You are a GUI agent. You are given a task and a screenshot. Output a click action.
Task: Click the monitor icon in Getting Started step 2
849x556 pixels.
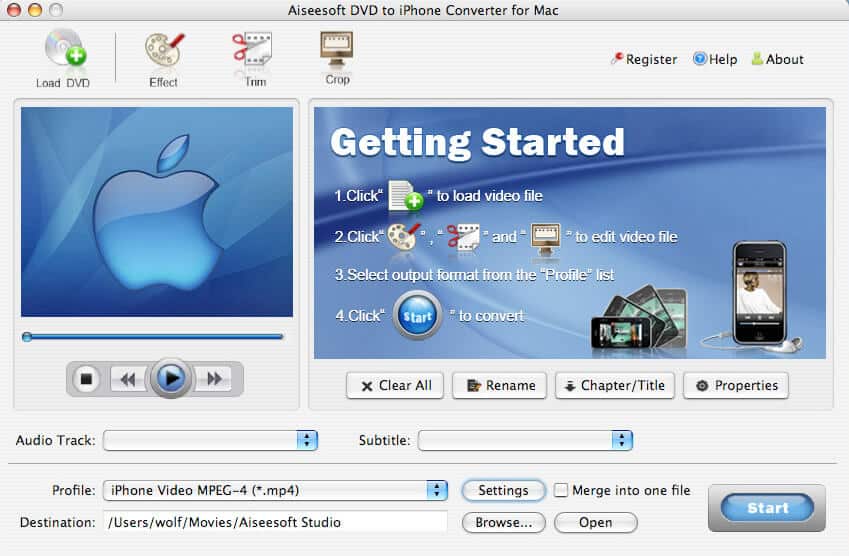546,239
